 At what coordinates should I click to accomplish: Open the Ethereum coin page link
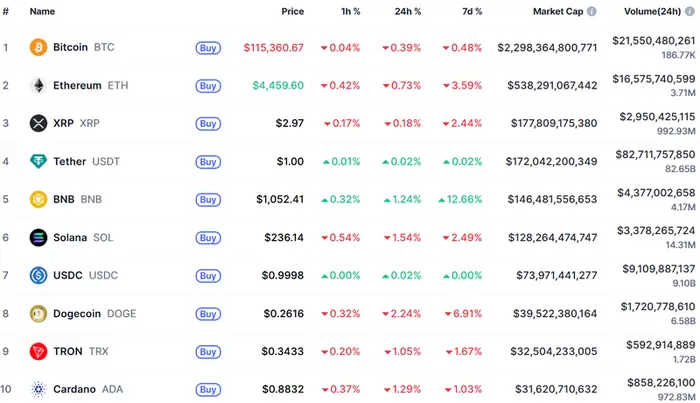pos(77,86)
